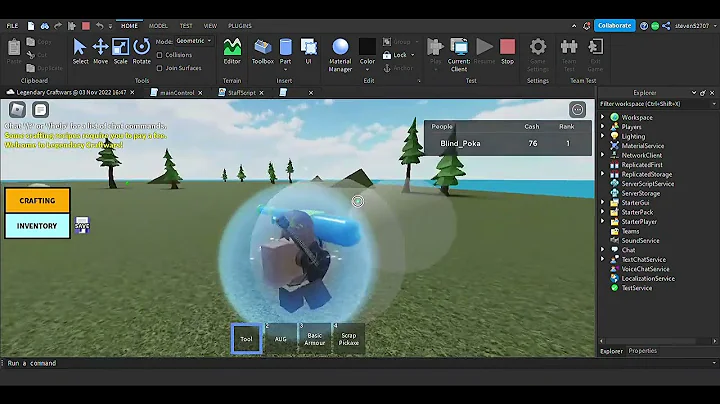Switch to the PLUGINS ribbon tab
The height and width of the screenshot is (404, 720).
(x=240, y=26)
